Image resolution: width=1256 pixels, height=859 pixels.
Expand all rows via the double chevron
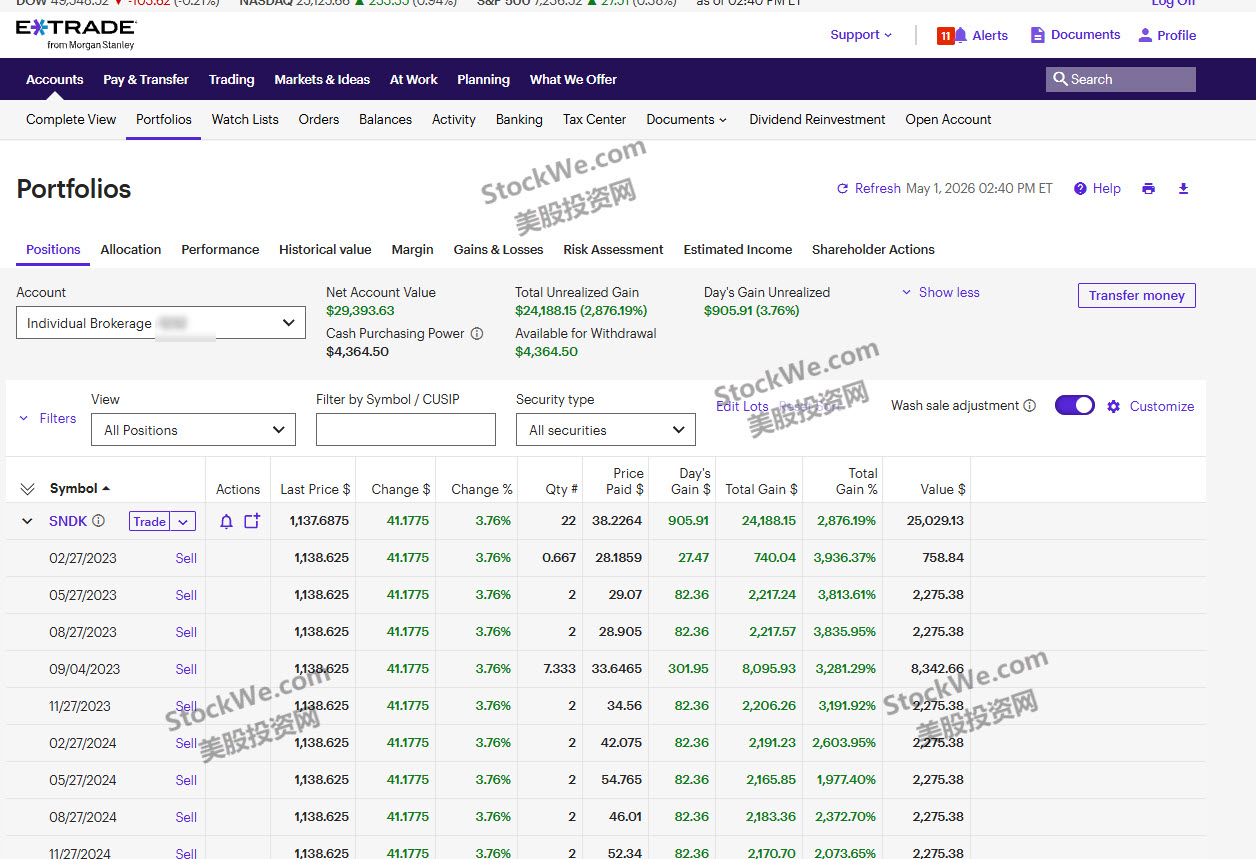[x=27, y=489]
